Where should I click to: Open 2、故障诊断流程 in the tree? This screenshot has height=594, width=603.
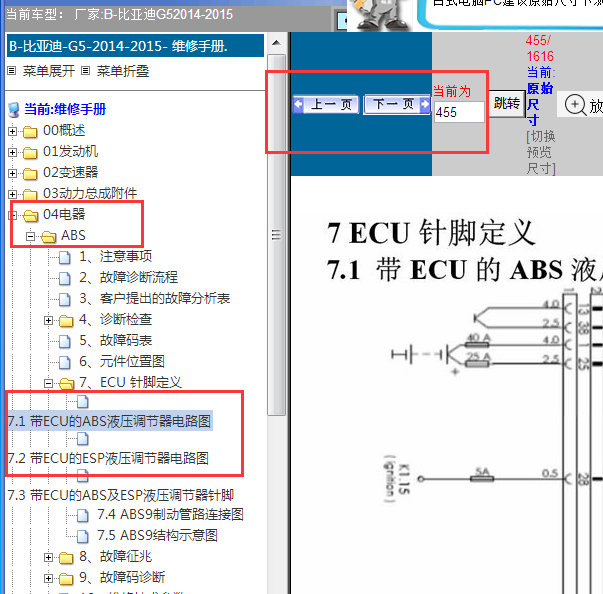128,278
